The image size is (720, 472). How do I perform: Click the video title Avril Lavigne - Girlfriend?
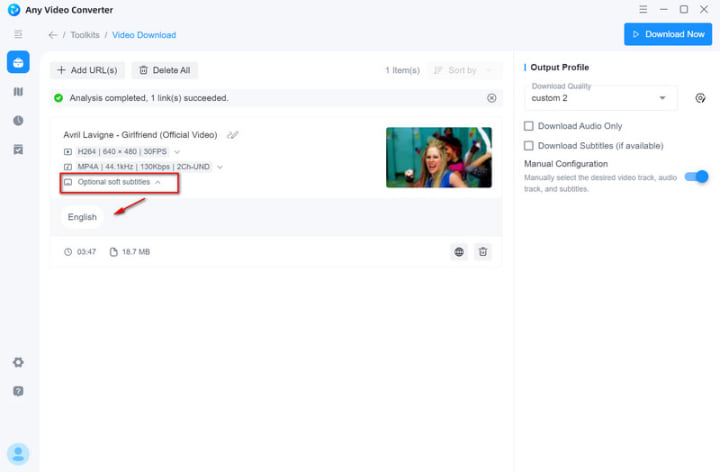[141, 135]
